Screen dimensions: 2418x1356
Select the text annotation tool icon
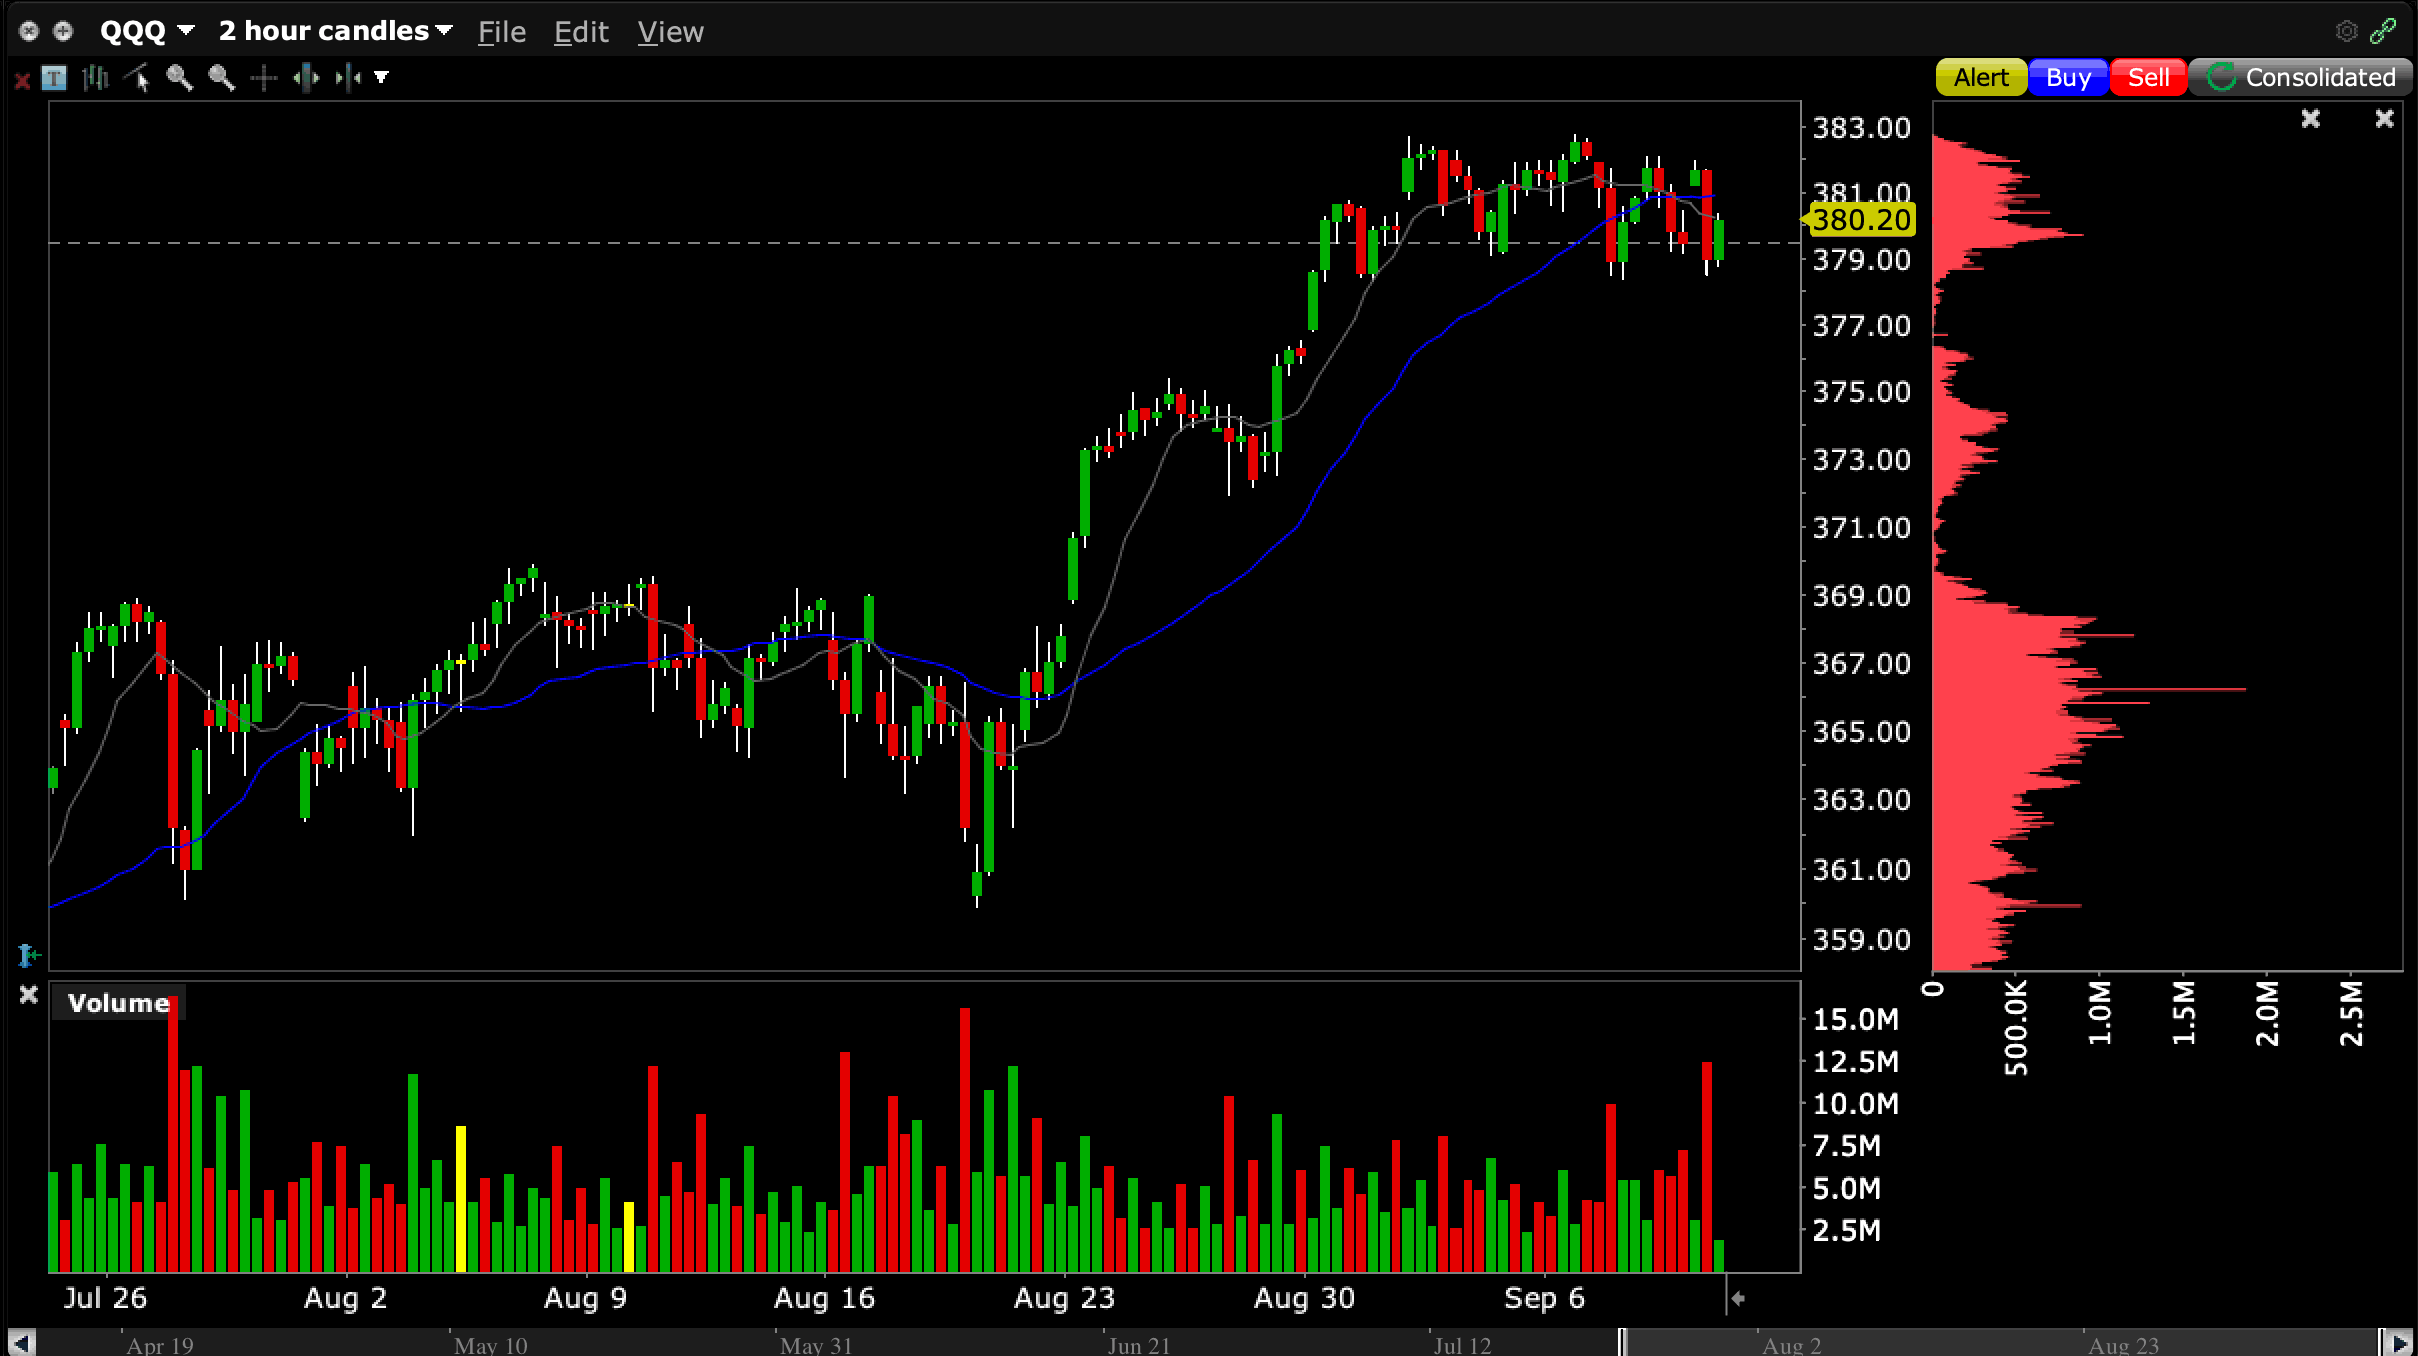(x=54, y=78)
